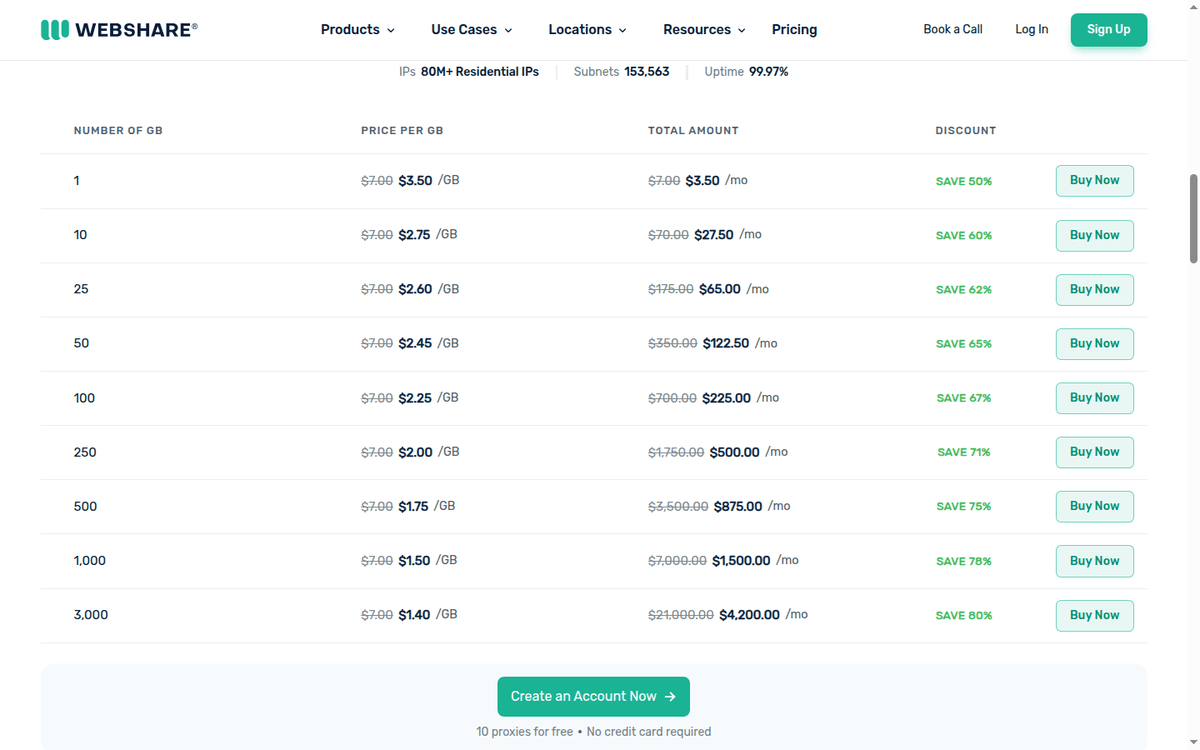
Task: Click the $2.75 /GB price cell
Action: [x=409, y=235]
